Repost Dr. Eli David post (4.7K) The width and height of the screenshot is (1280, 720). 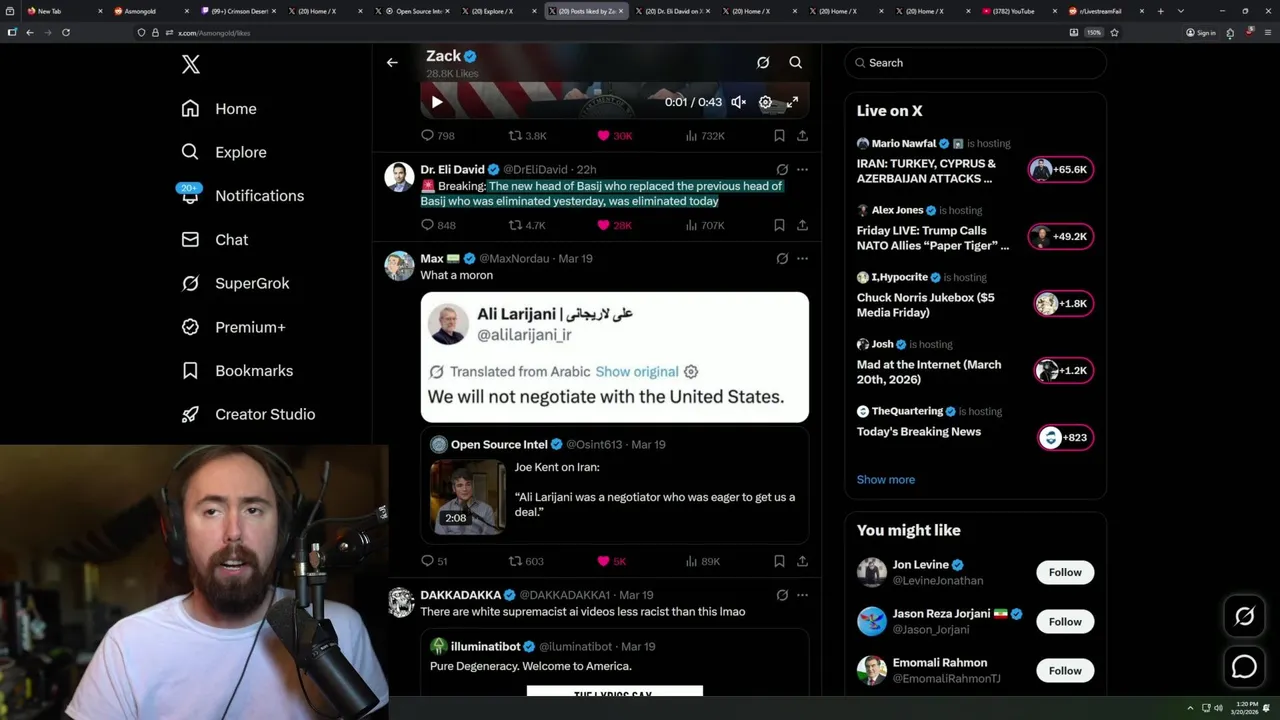pos(527,226)
